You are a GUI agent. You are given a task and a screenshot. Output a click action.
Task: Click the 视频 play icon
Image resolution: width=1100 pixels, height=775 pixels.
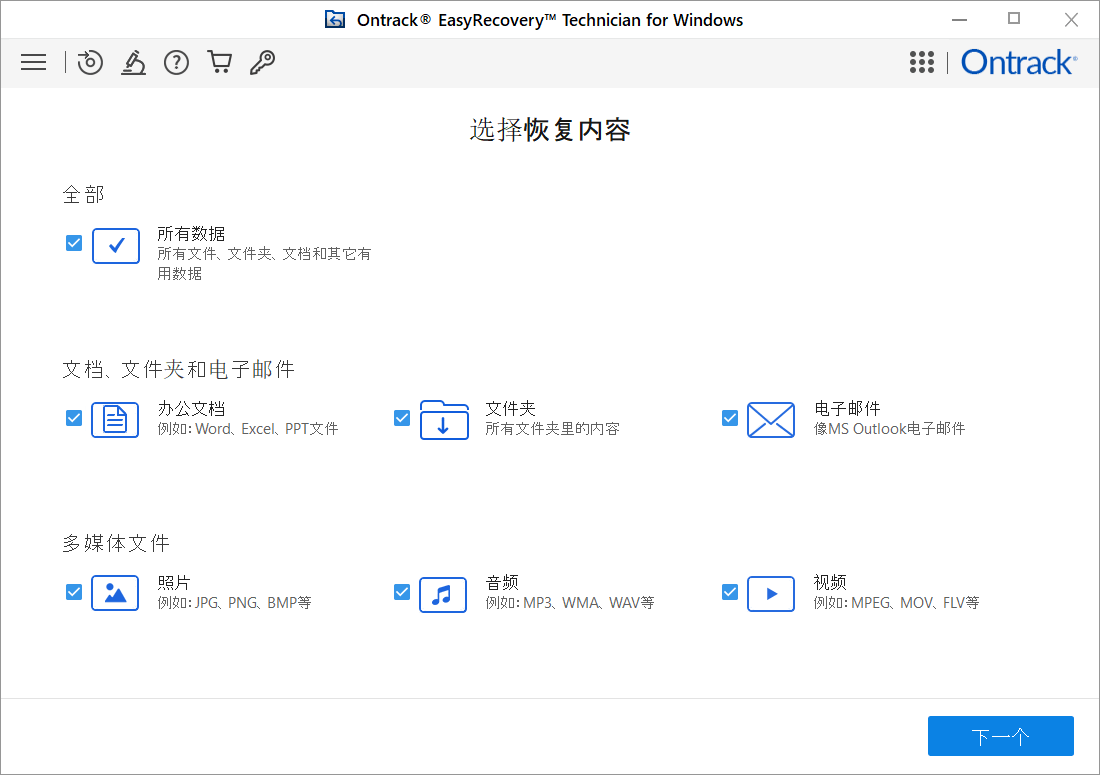(x=771, y=594)
